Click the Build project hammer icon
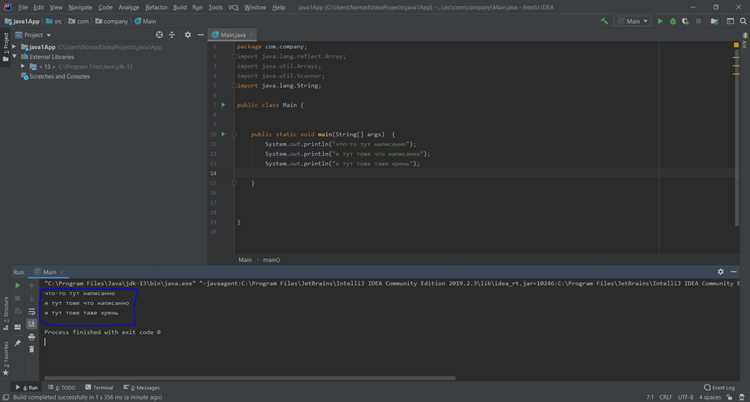 click(x=604, y=21)
